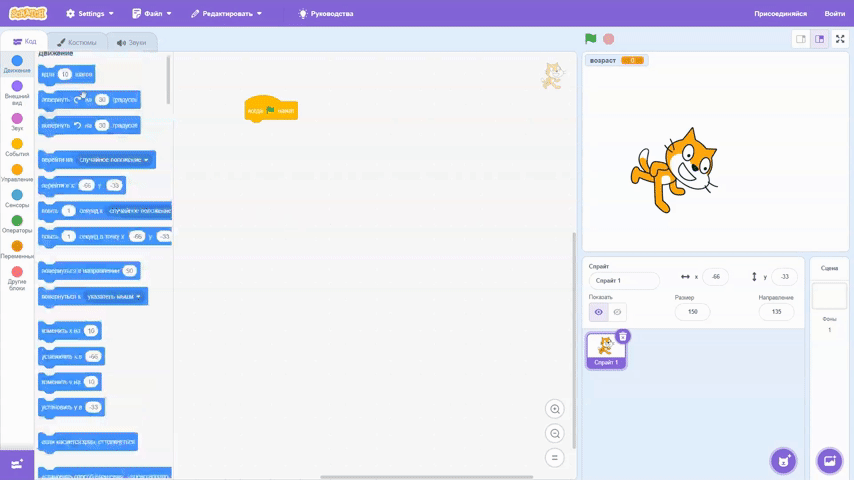Select Движение block category
This screenshot has width=854, height=480.
click(x=17, y=64)
